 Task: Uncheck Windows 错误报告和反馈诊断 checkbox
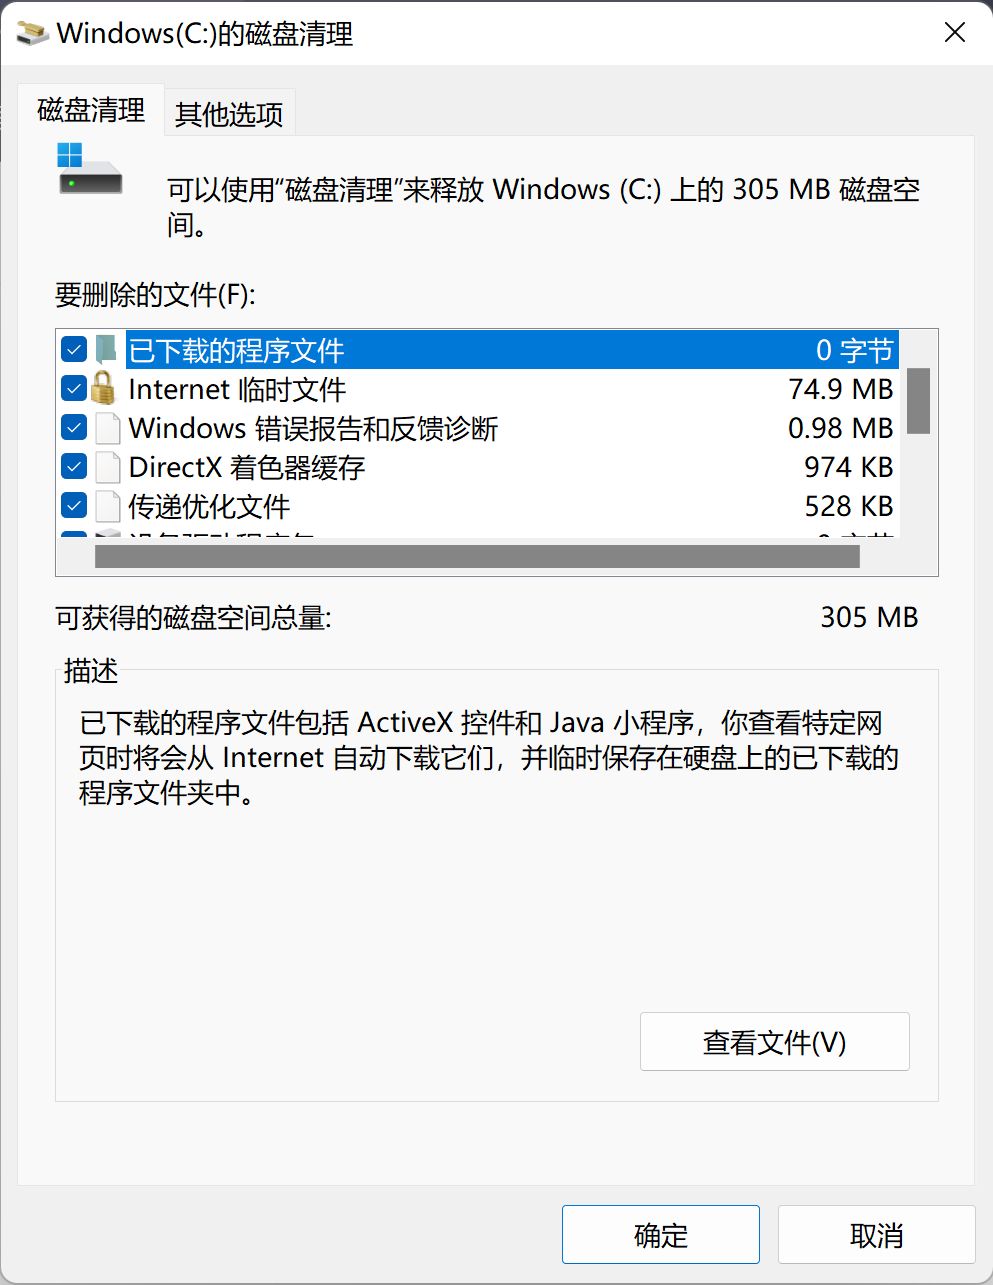click(74, 428)
